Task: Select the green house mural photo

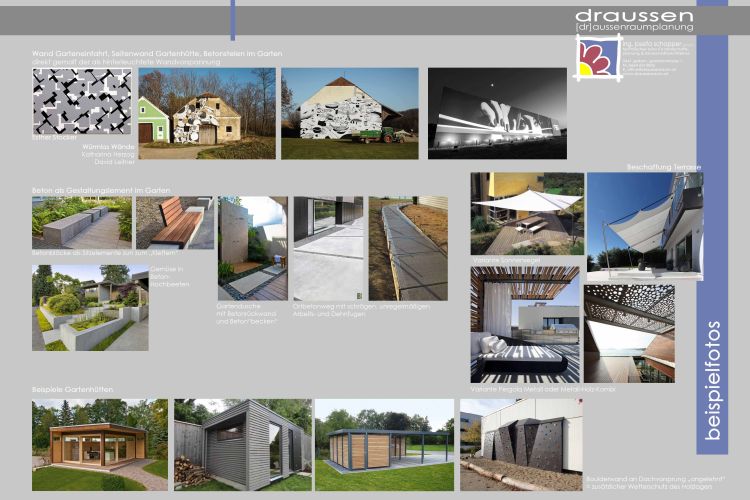Action: coord(206,114)
